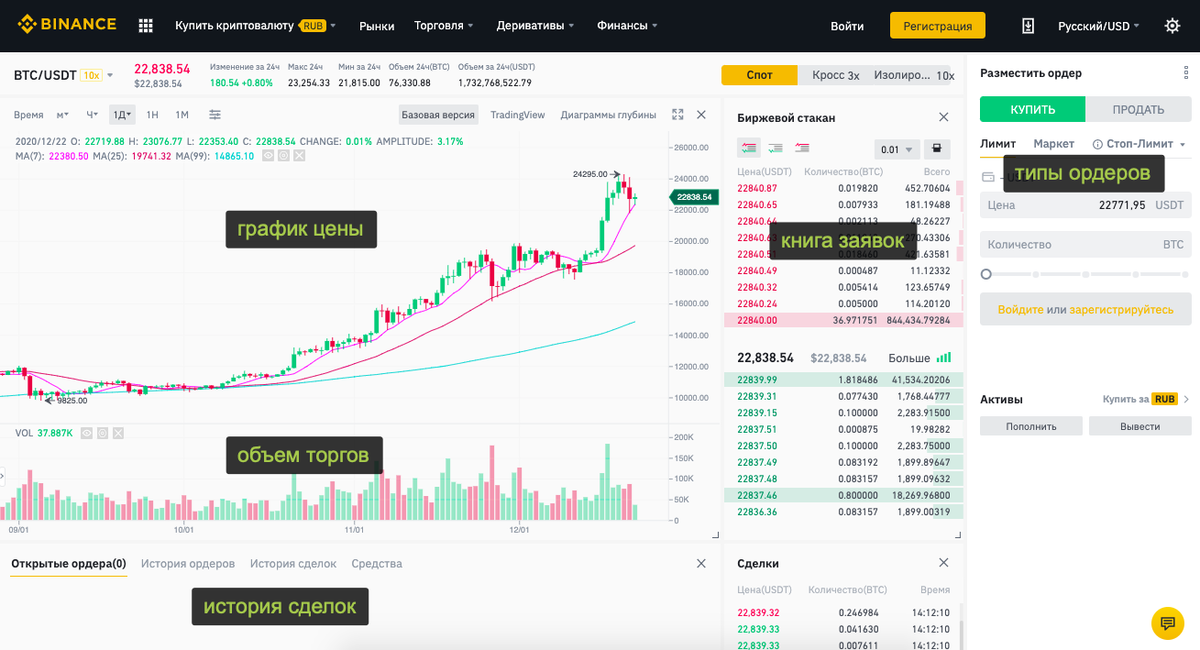
Task: Enter fullscreen chart mode
Action: click(677, 114)
